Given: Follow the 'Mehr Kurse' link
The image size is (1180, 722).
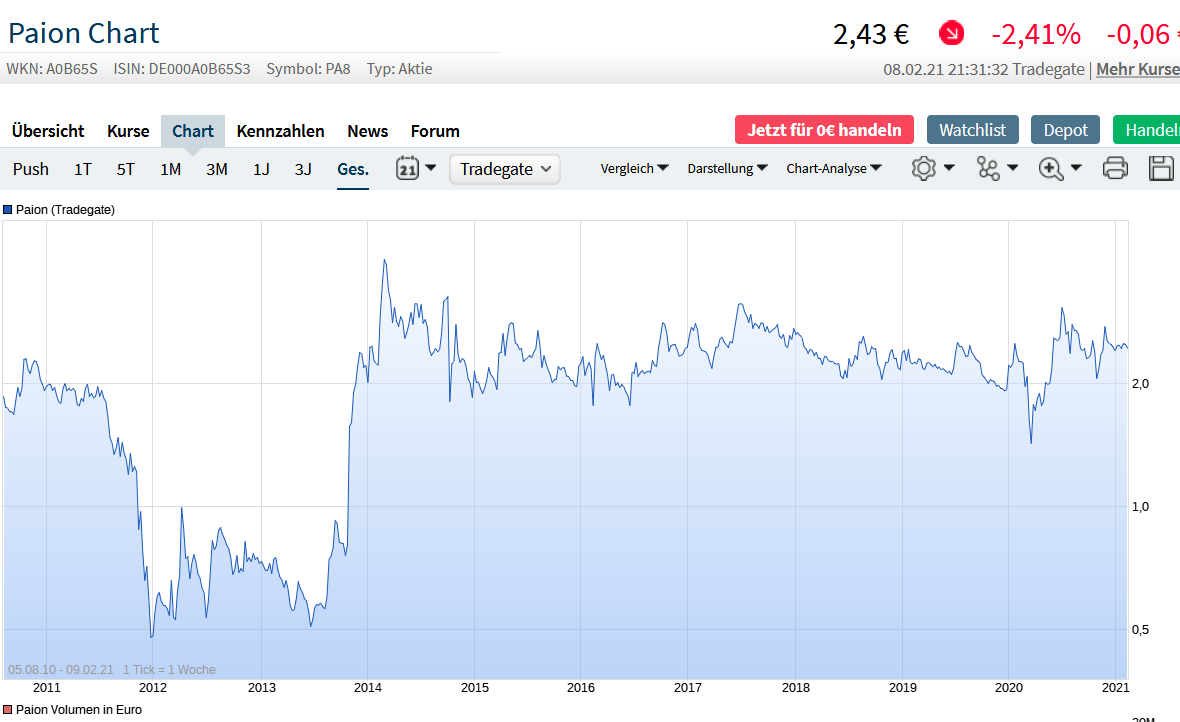Looking at the screenshot, I should point(1138,69).
